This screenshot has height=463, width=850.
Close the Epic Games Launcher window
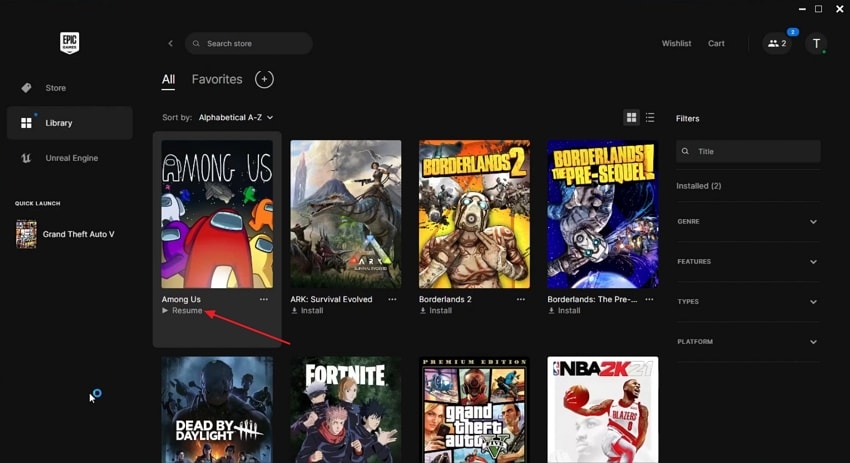tap(840, 9)
